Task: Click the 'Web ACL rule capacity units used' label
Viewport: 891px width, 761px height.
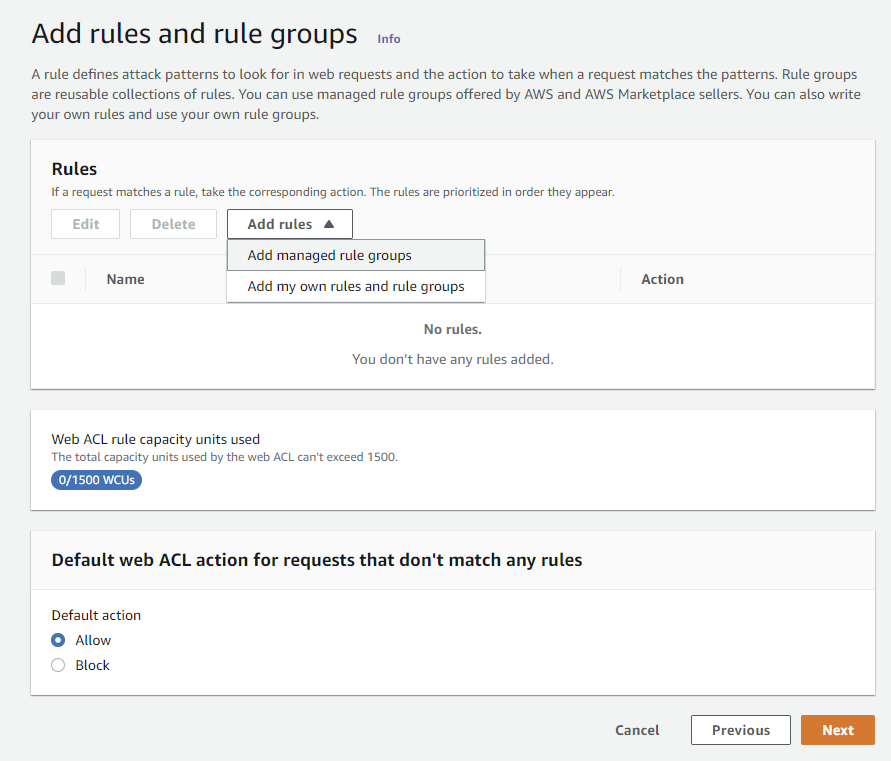Action: 155,439
